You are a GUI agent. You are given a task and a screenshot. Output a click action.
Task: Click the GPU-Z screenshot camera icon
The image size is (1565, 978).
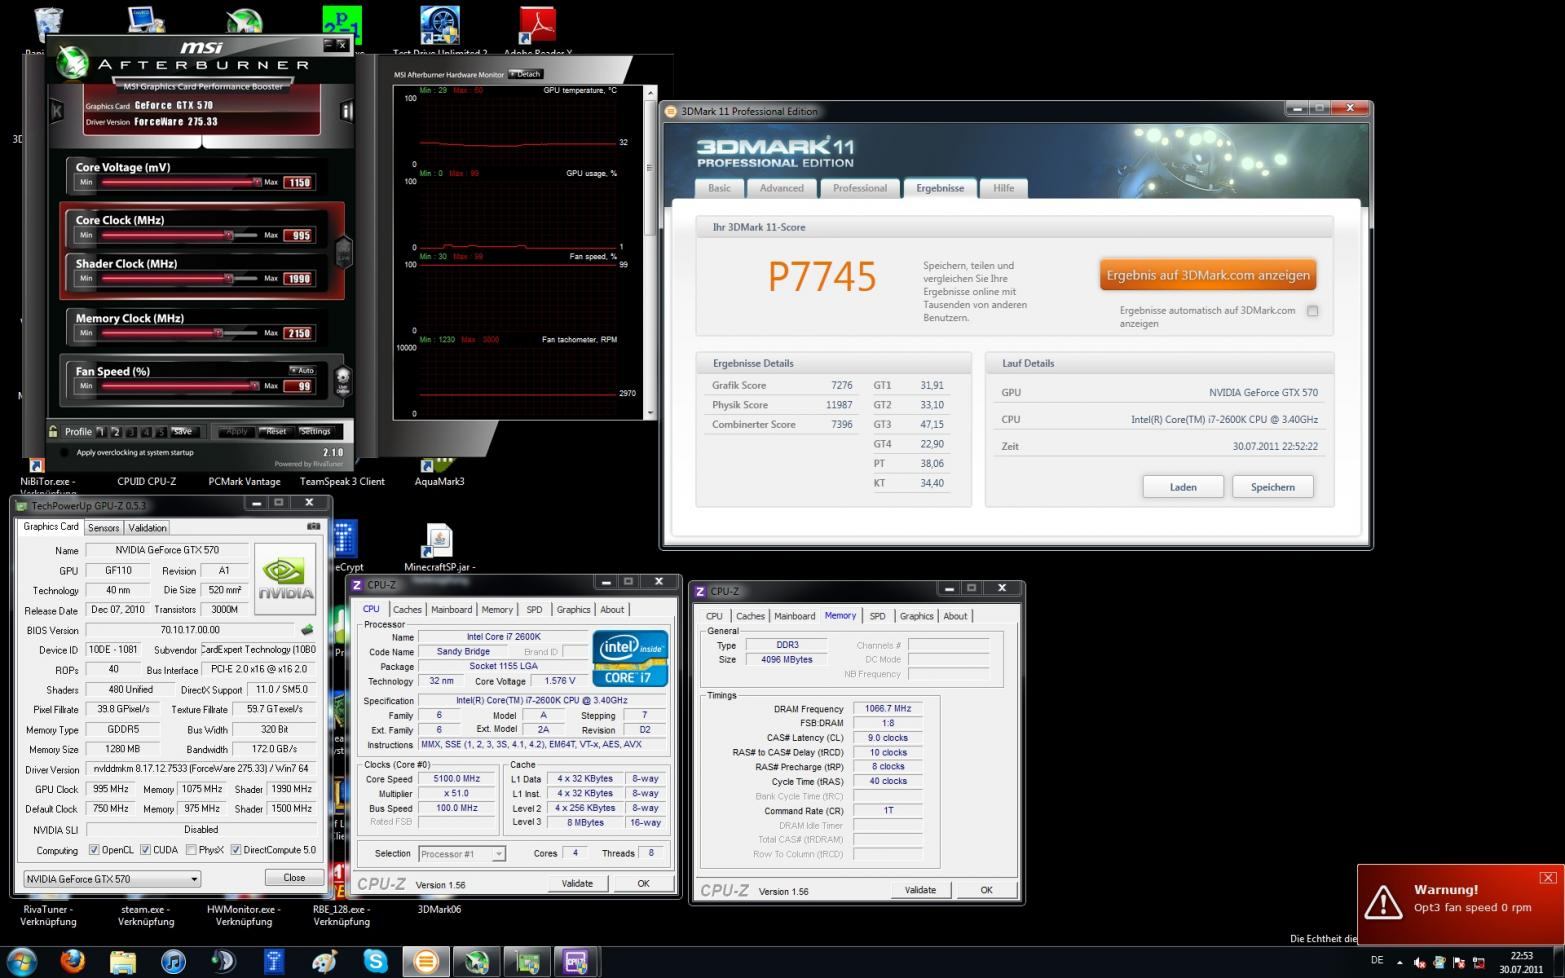tap(313, 526)
